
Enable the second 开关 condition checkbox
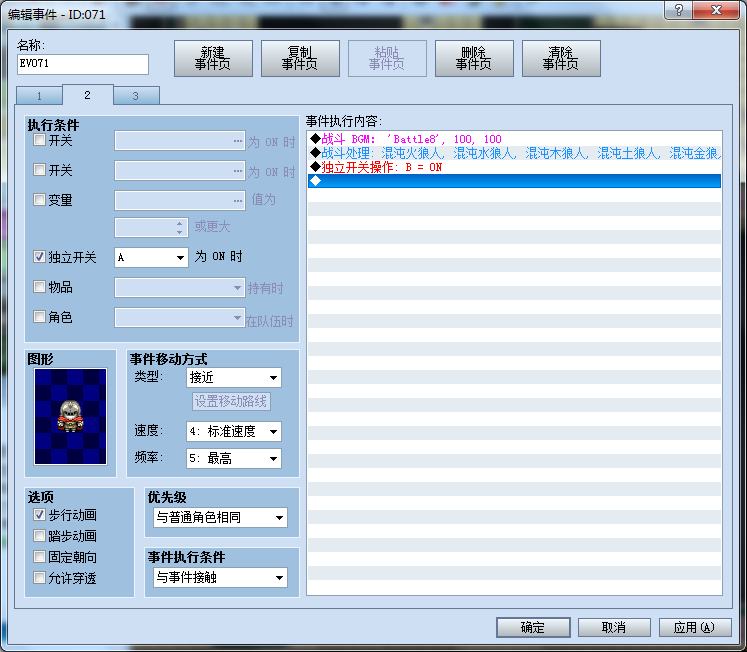coord(39,170)
